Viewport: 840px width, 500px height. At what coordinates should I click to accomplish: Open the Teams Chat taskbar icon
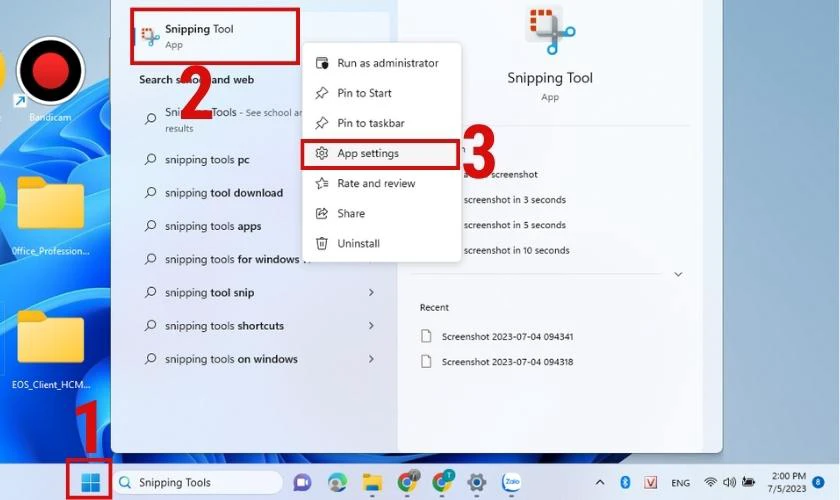[302, 482]
